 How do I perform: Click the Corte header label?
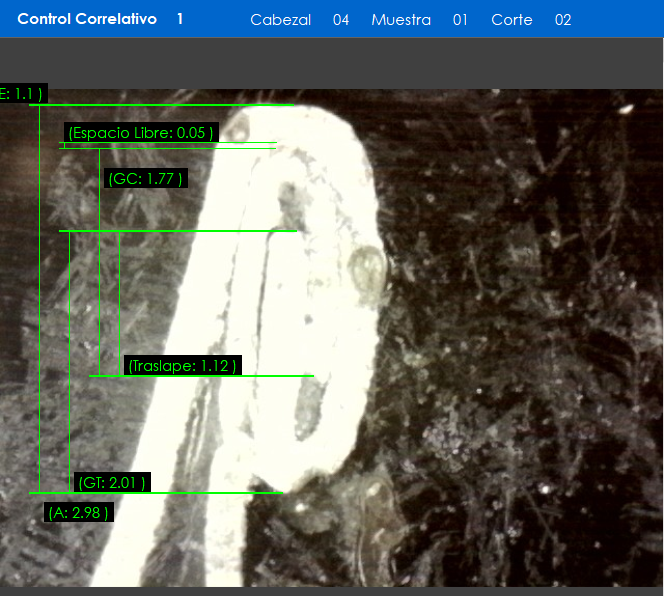click(511, 20)
